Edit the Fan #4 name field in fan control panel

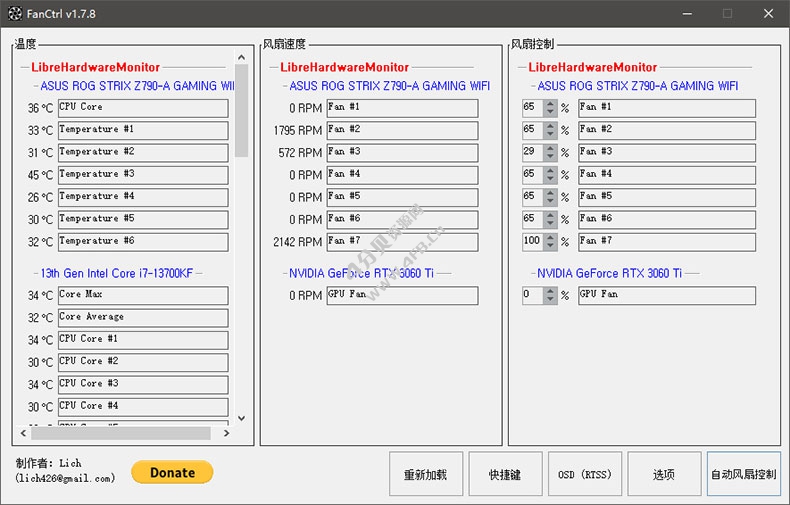(x=667, y=175)
